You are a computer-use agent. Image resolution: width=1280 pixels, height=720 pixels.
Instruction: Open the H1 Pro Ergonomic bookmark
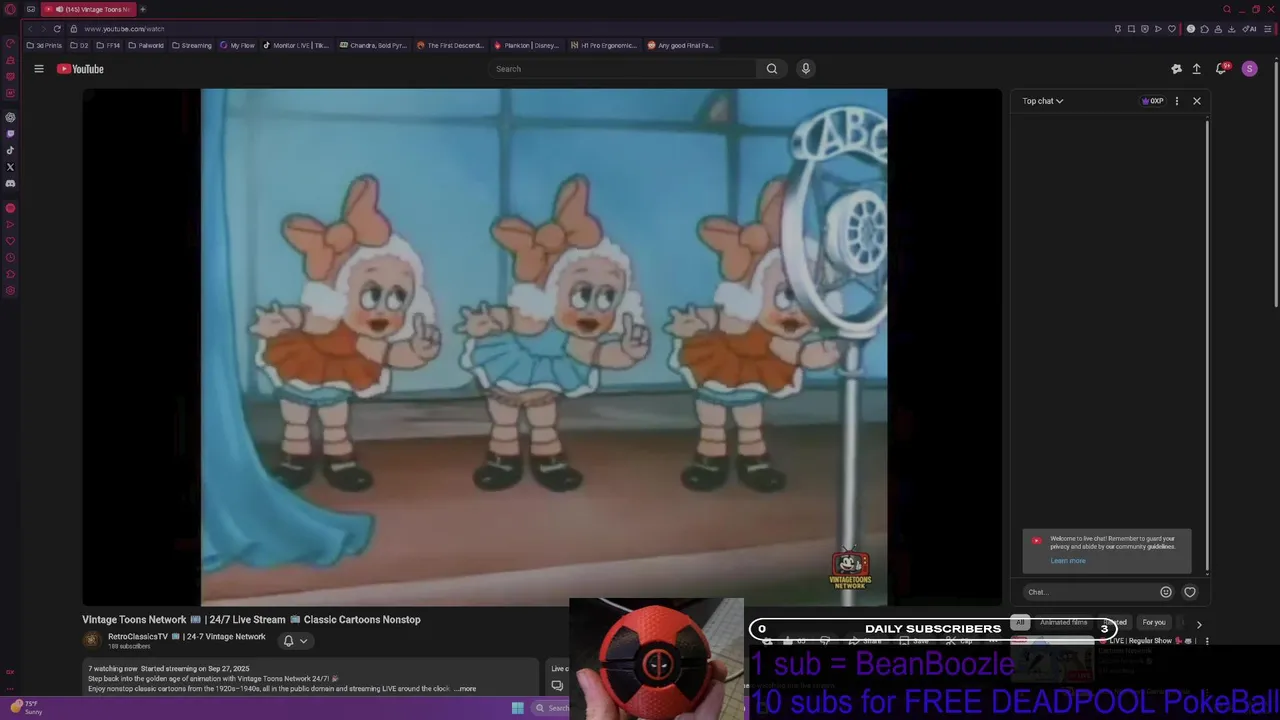click(604, 45)
